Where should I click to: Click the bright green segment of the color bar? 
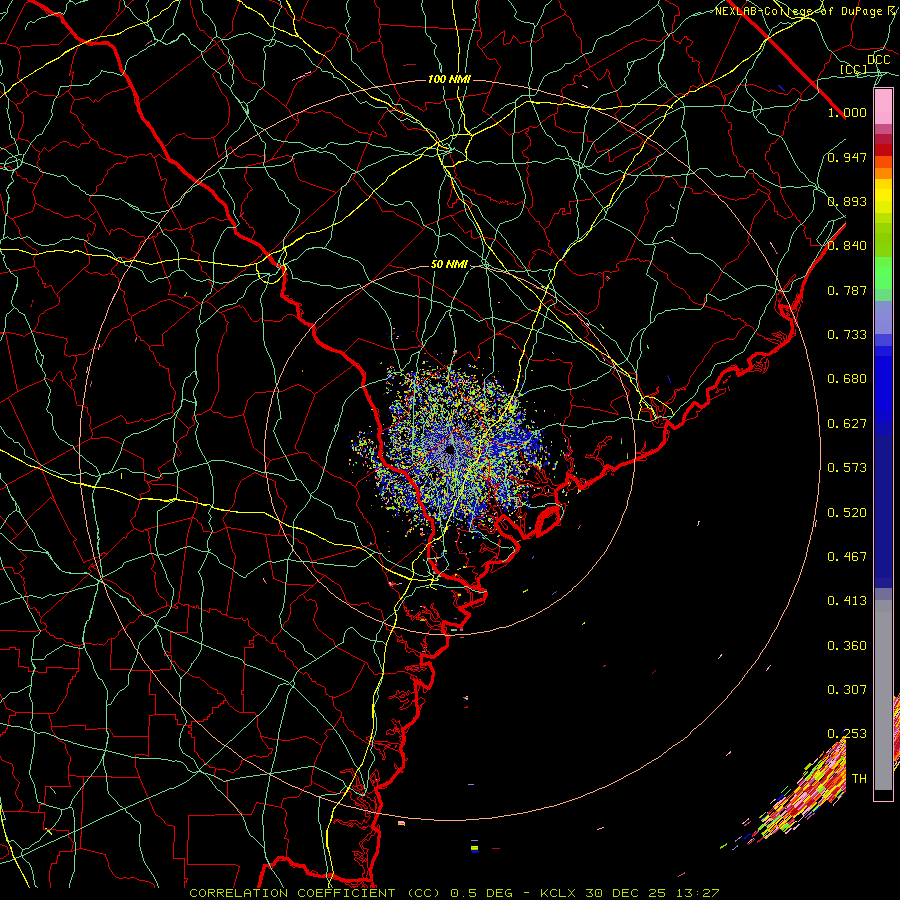(x=883, y=273)
